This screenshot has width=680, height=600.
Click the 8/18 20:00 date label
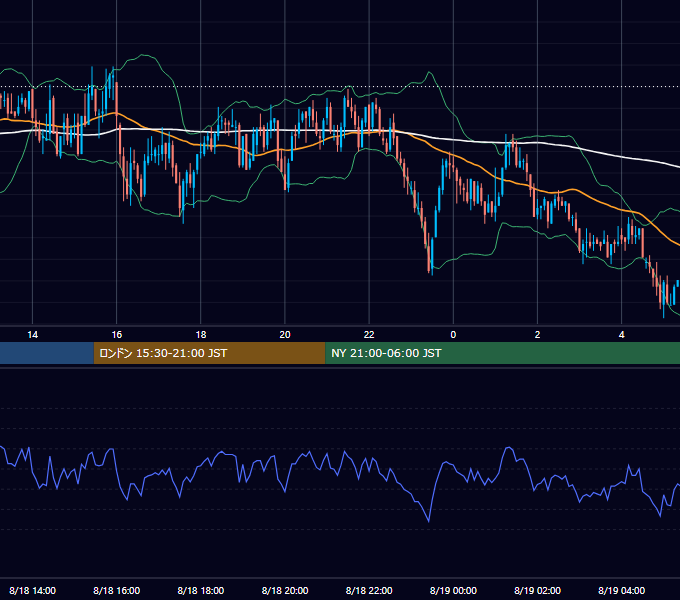coord(285,590)
